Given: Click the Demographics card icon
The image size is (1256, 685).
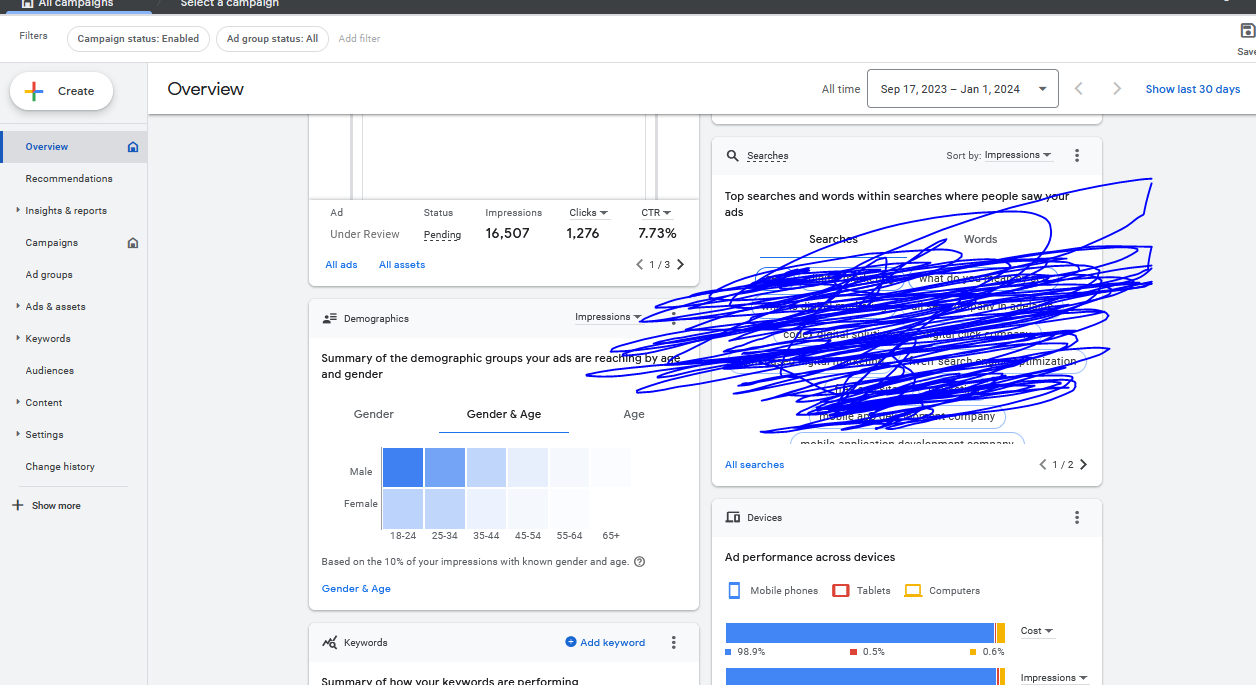Looking at the screenshot, I should (330, 319).
